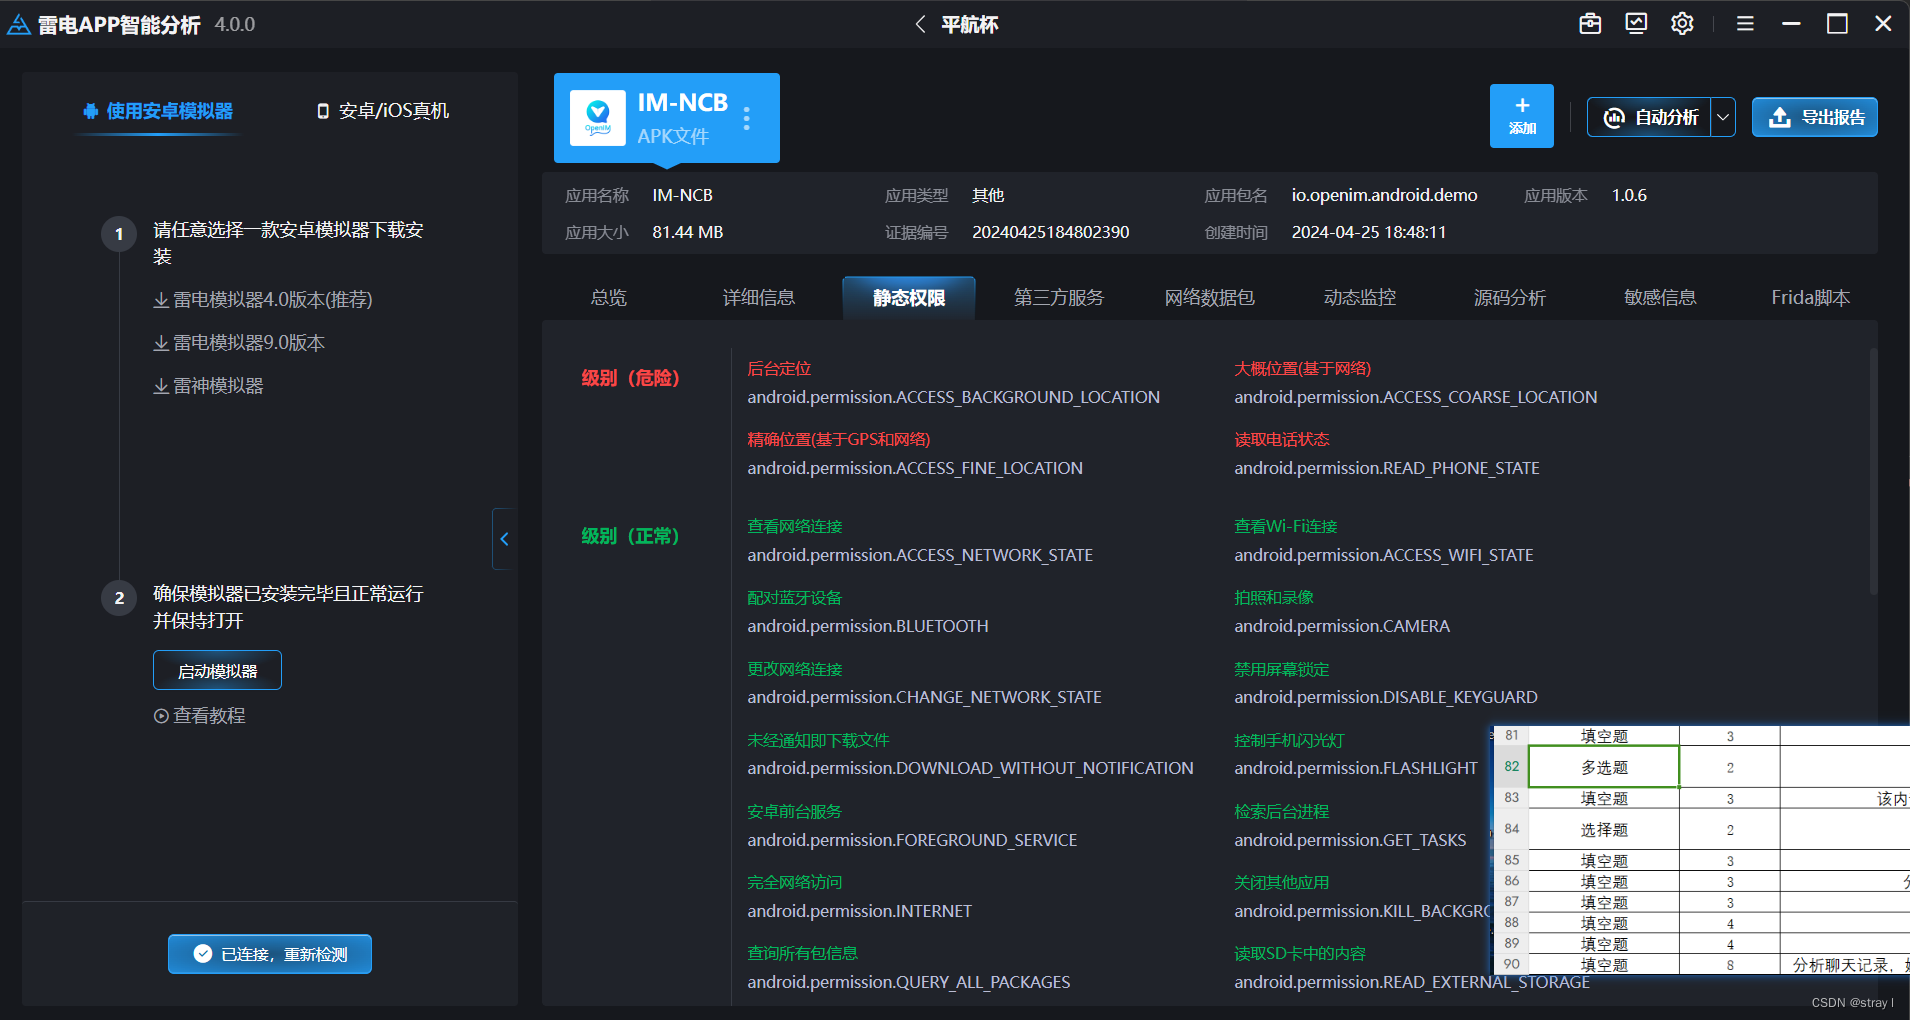Click 级别（正常）section label
The width and height of the screenshot is (1910, 1020).
pyautogui.click(x=630, y=536)
